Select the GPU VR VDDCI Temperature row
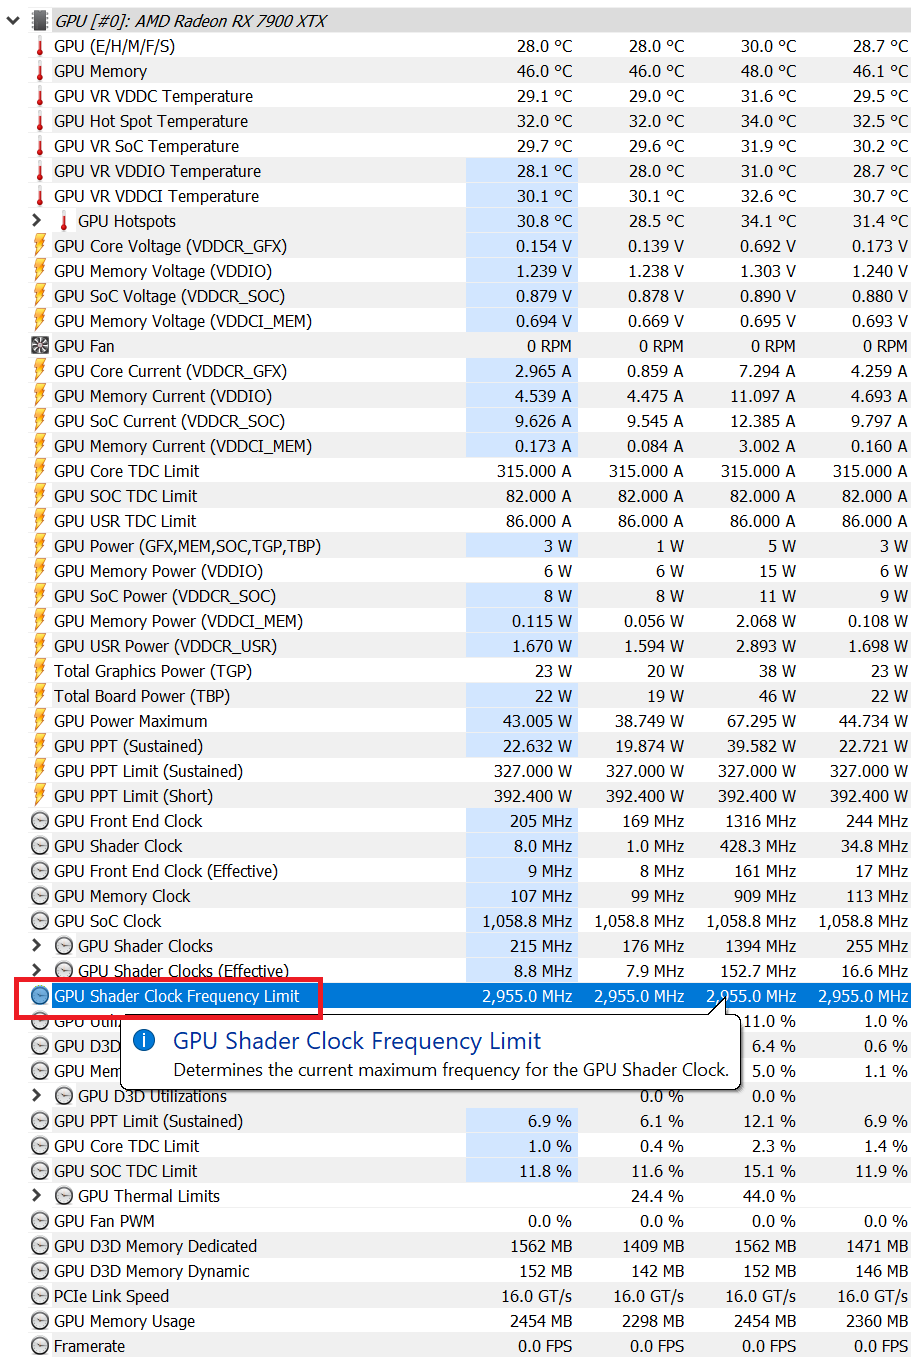Image resolution: width=911 pixels, height=1357 pixels. [470, 196]
